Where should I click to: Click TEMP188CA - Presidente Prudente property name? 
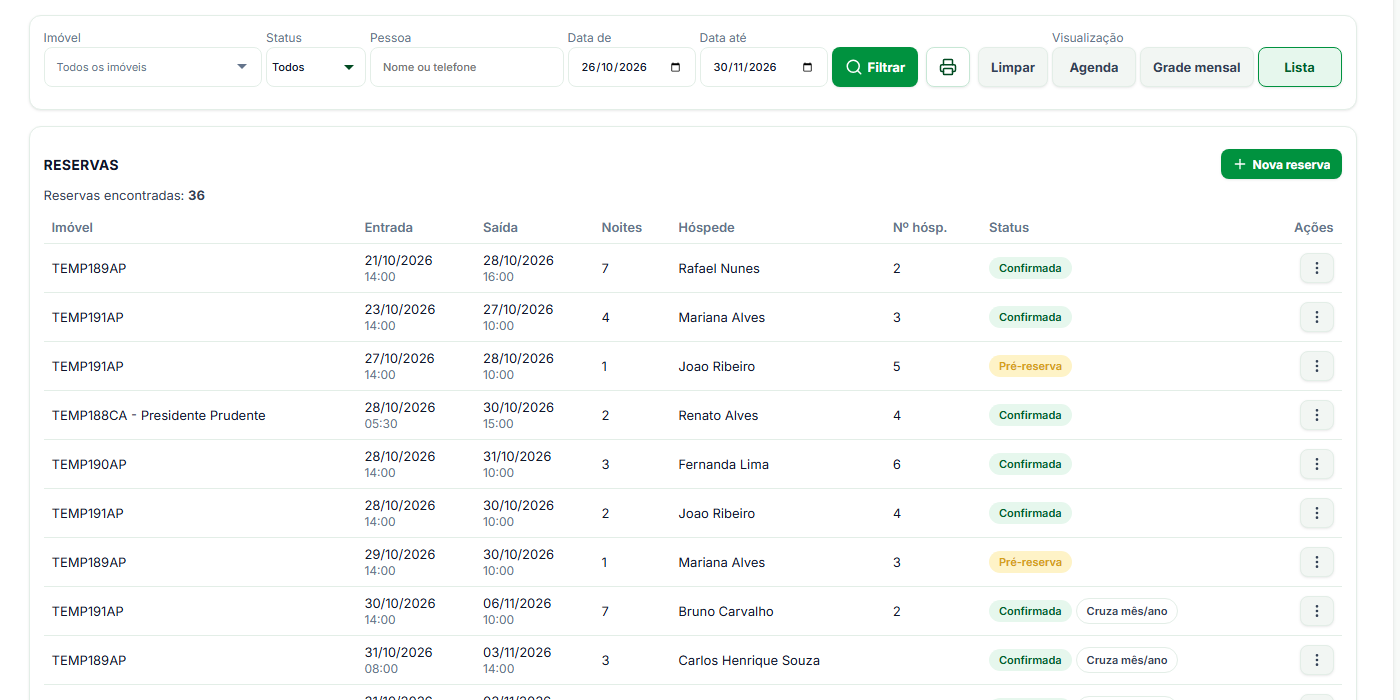coord(159,415)
